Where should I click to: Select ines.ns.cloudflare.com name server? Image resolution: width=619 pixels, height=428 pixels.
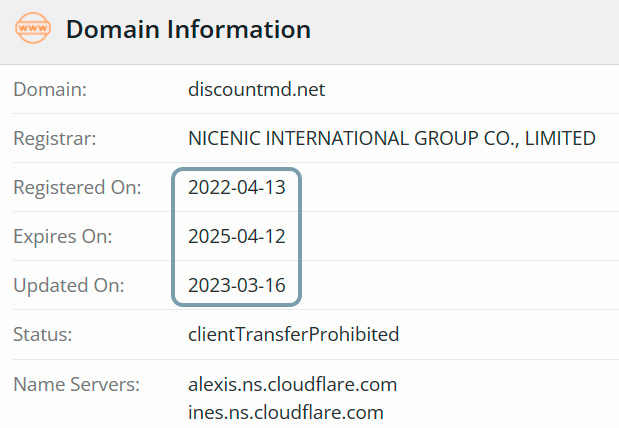point(286,412)
